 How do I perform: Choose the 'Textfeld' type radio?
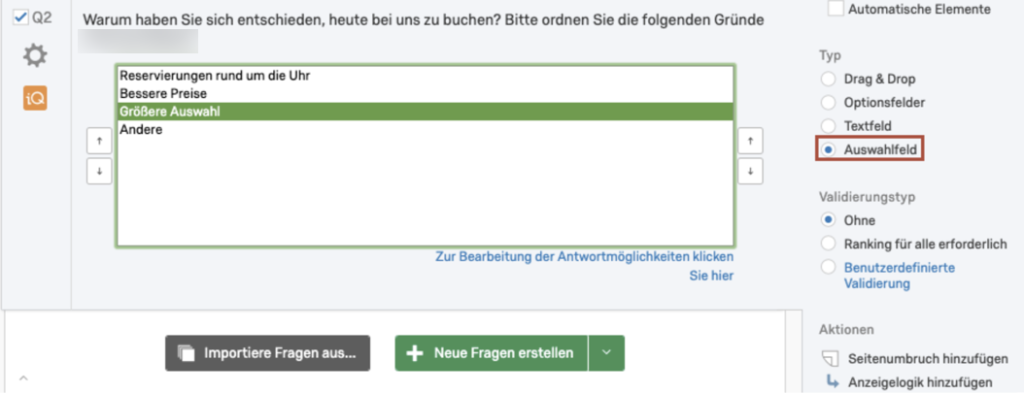828,126
